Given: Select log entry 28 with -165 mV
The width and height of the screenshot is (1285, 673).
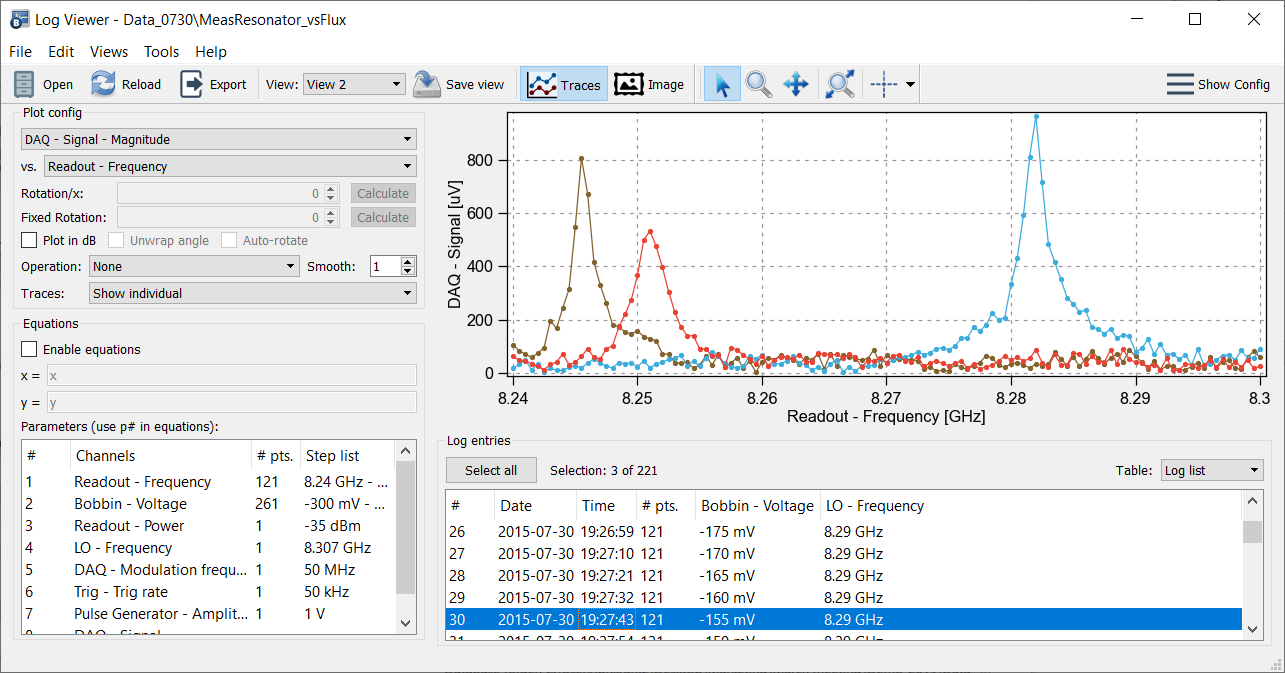Looking at the screenshot, I should point(844,576).
